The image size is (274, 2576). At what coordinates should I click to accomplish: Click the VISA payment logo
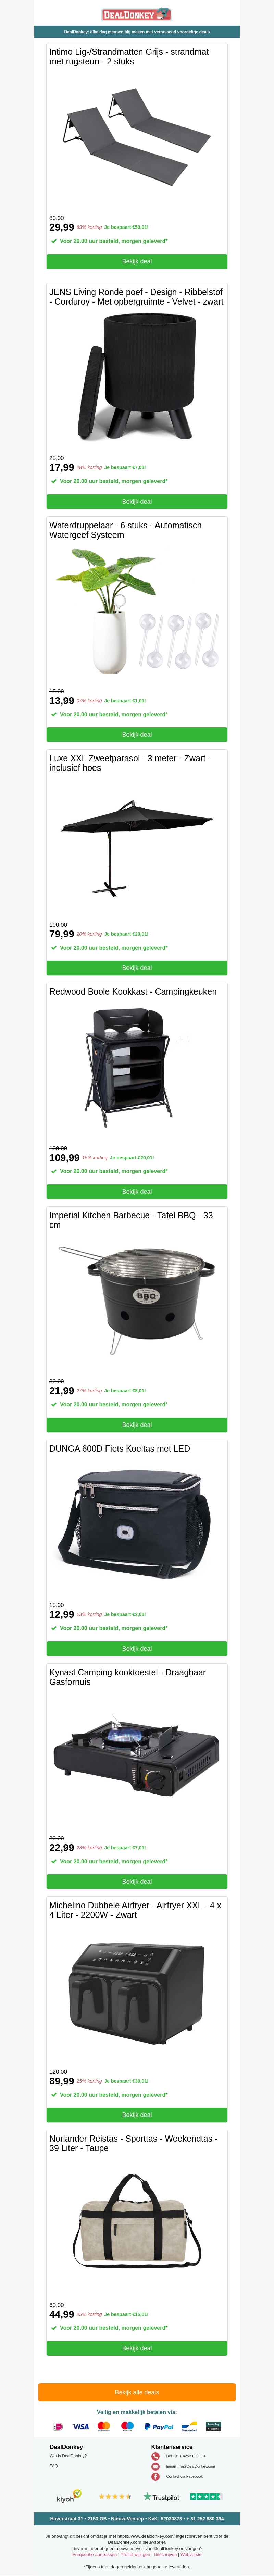pyautogui.click(x=81, y=2426)
